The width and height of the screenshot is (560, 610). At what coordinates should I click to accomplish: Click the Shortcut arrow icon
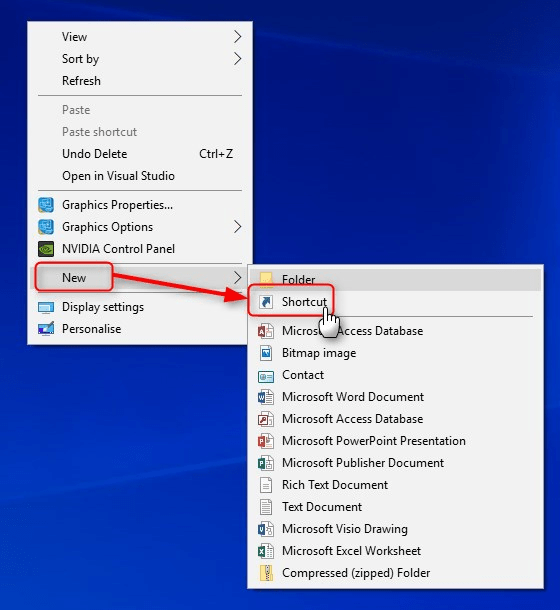coord(266,302)
